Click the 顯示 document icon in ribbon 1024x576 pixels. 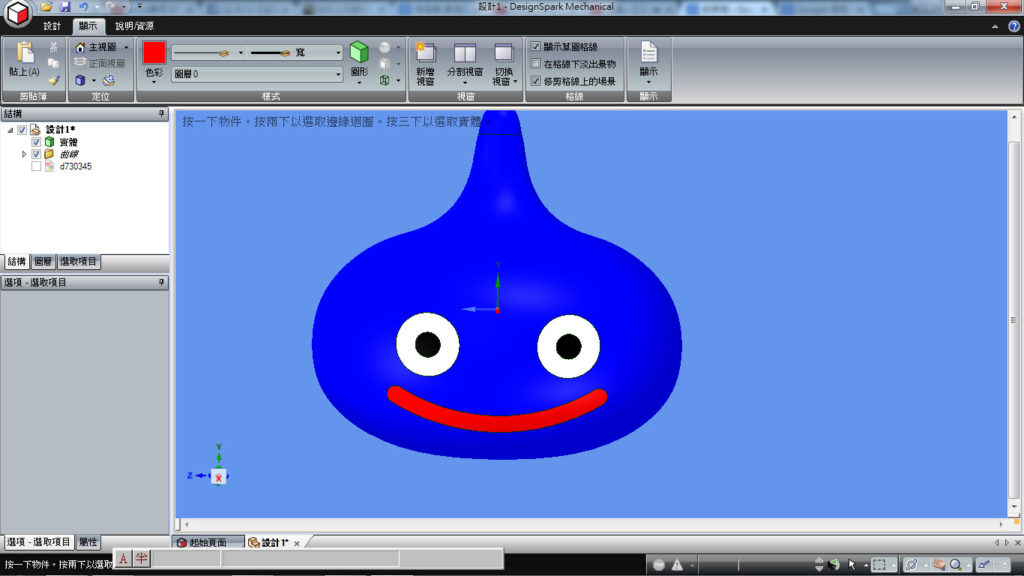[648, 52]
